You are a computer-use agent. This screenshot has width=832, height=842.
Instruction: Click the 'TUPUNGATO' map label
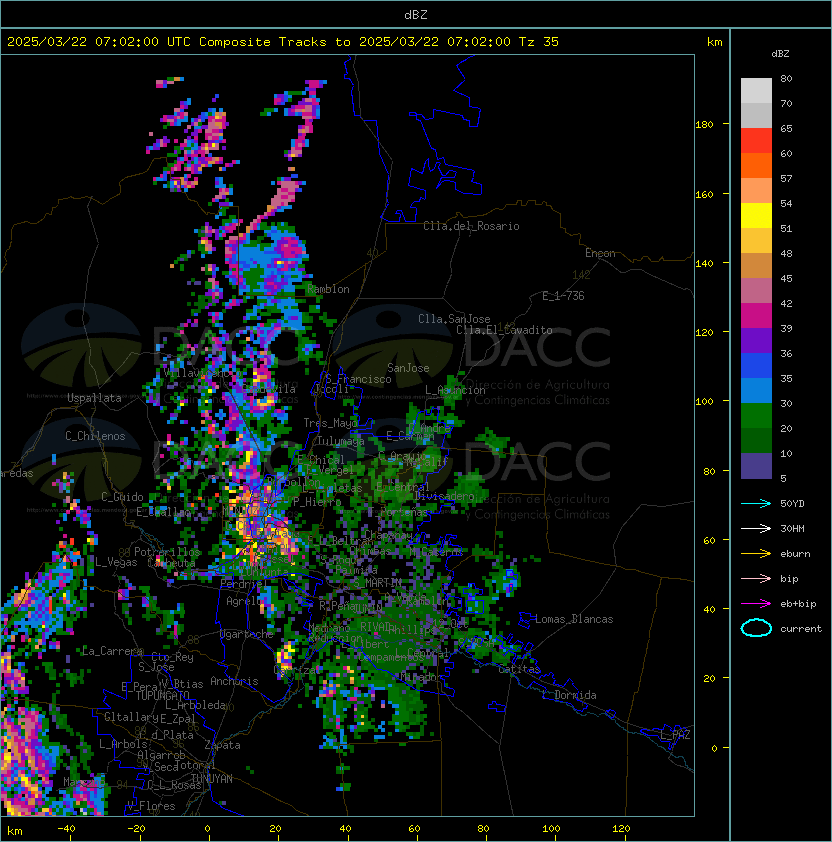pyautogui.click(x=163, y=696)
